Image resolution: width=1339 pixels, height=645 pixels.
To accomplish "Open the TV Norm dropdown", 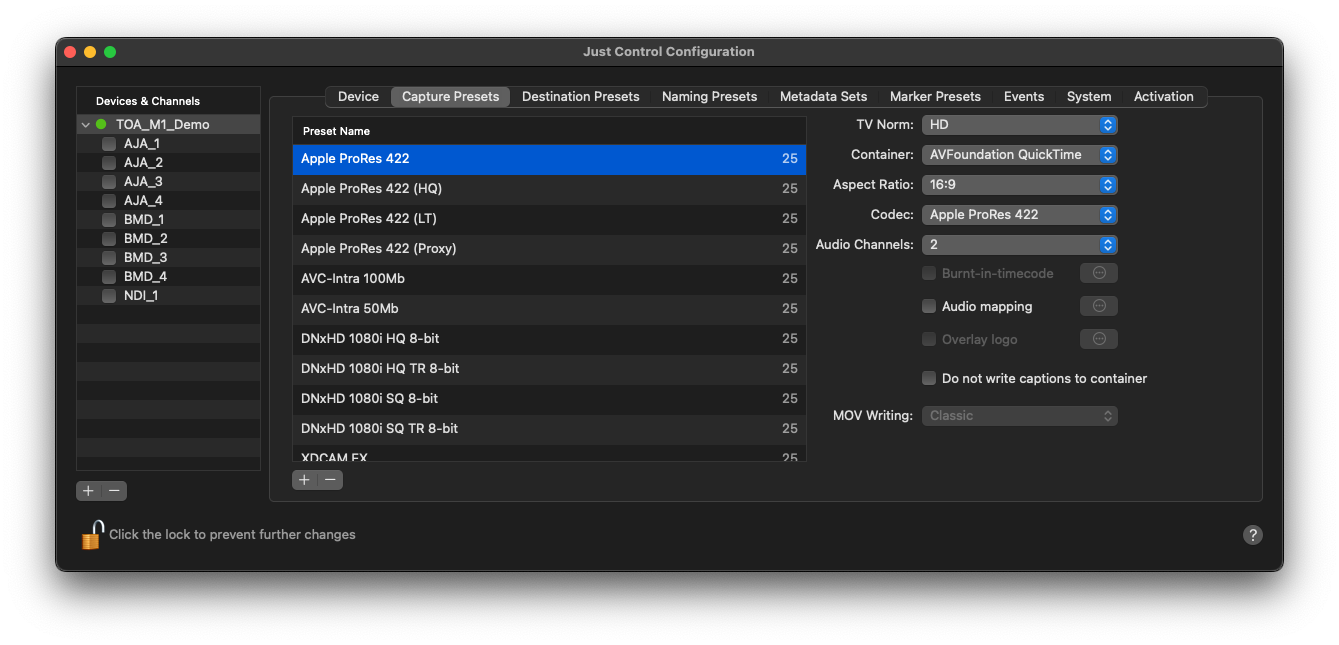I will click(x=1019, y=125).
